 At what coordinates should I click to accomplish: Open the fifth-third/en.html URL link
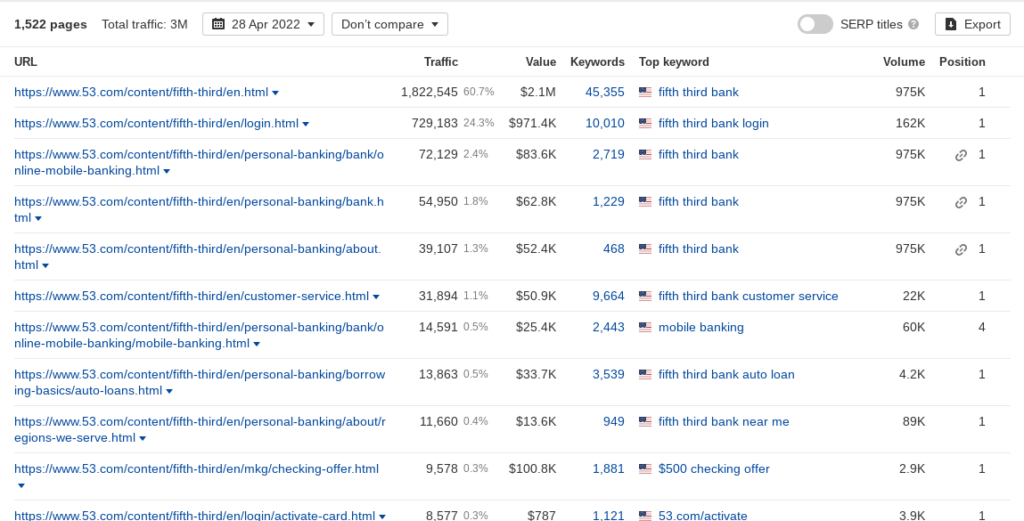(x=141, y=92)
